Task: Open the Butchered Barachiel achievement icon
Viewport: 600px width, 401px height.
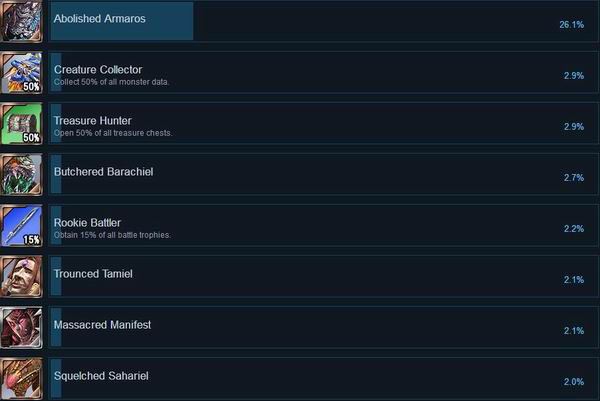Action: 21,174
